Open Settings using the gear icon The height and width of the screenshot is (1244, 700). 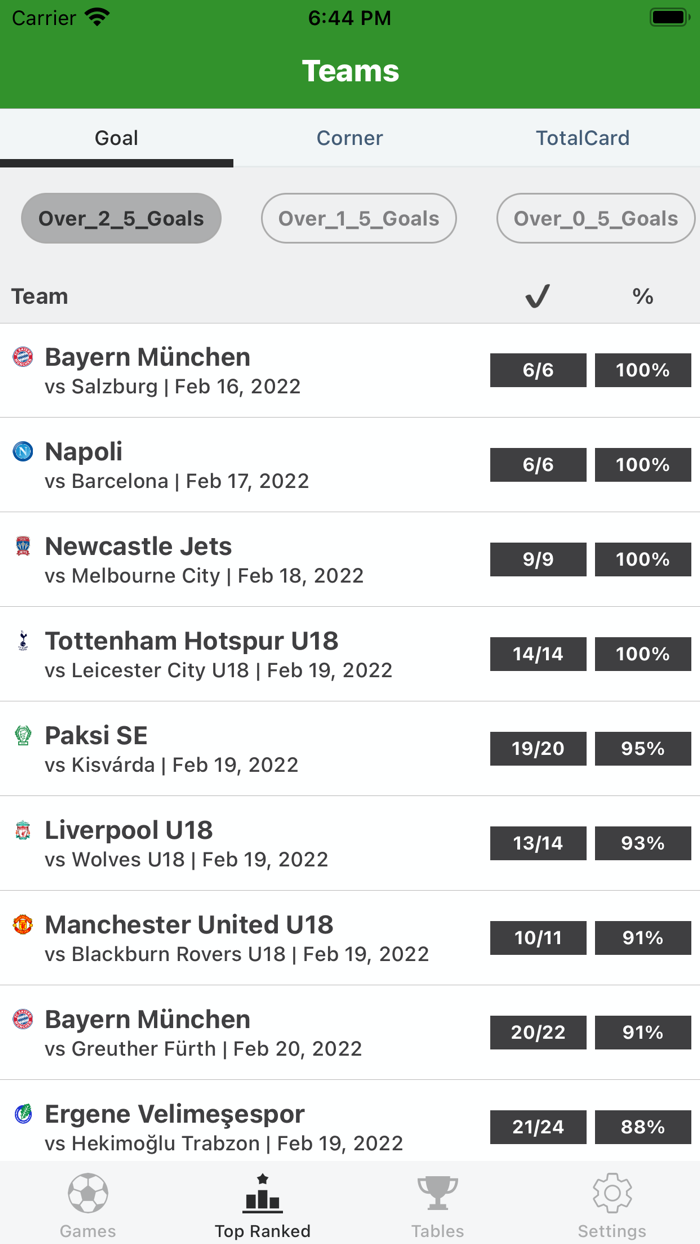[x=612, y=1193]
